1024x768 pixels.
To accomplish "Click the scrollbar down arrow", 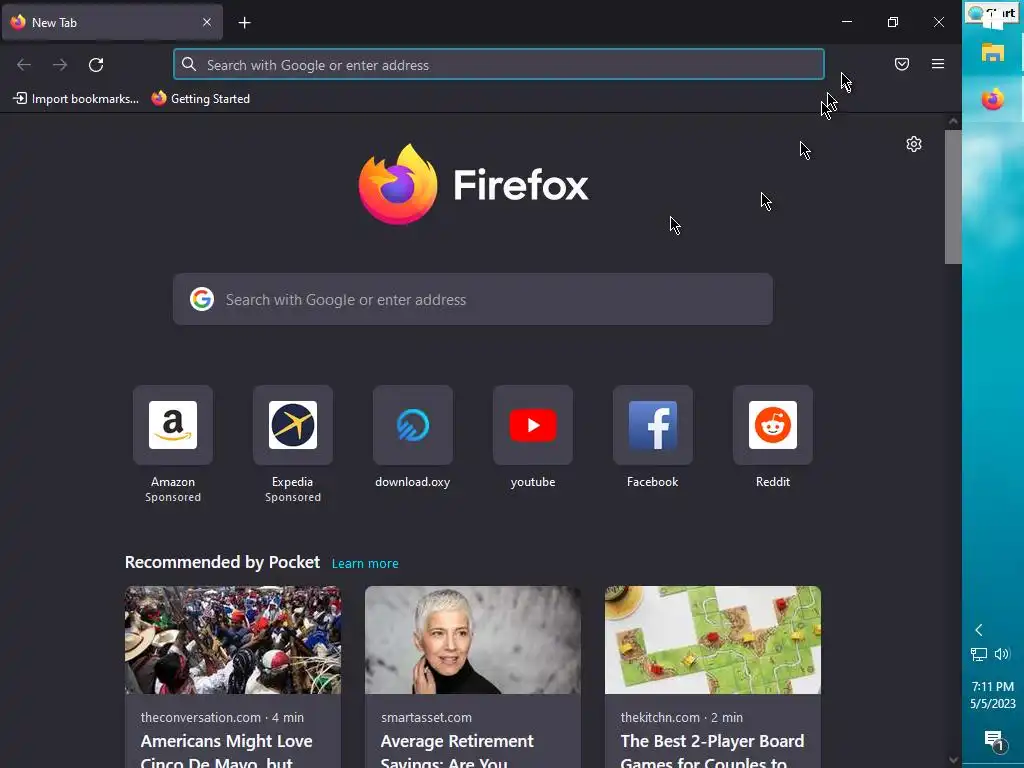I will 953,760.
